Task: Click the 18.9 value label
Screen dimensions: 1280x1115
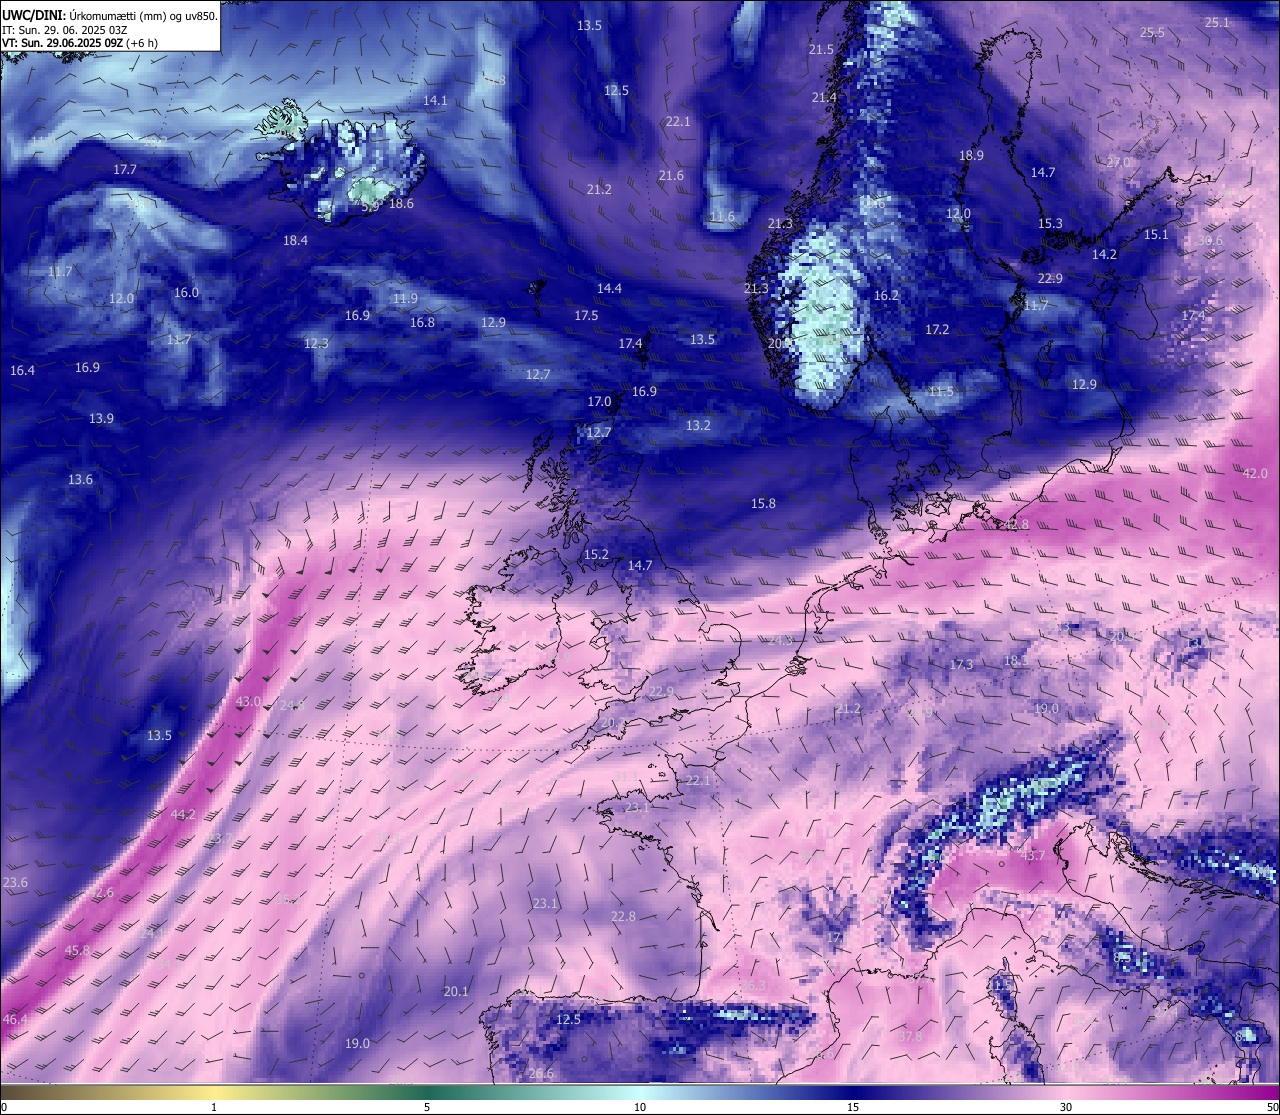Action: tap(971, 155)
